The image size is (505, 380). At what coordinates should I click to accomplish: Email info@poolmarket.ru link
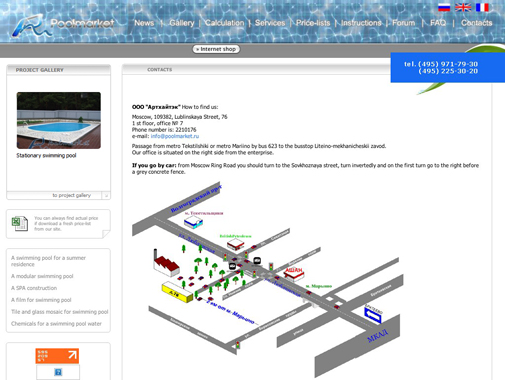click(175, 136)
